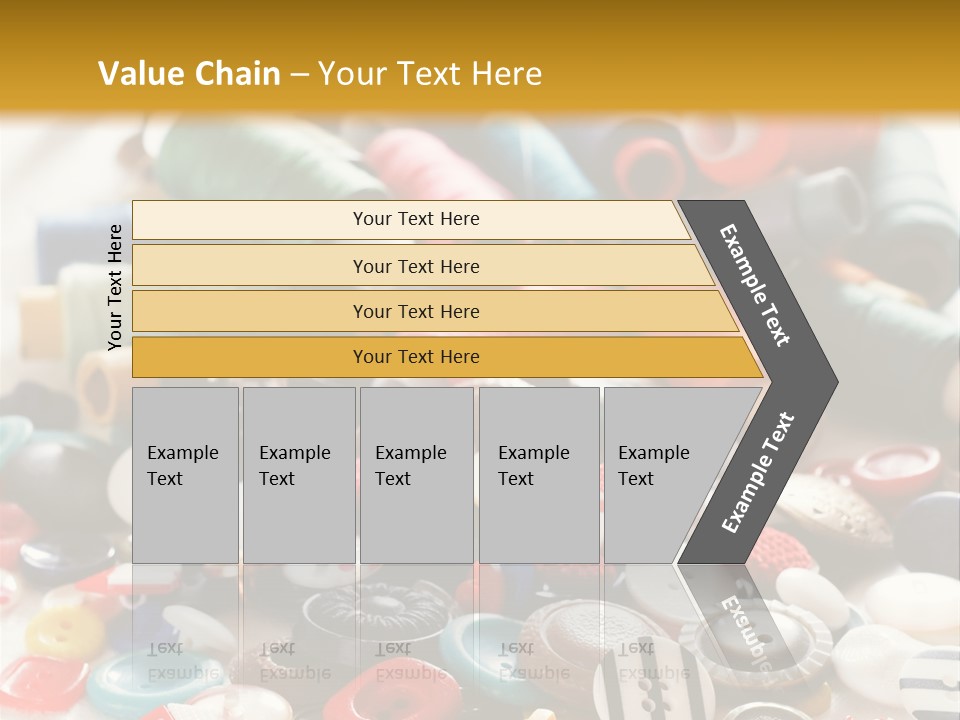Click the fourth gray "Example Text" box from left
The image size is (960, 720).
pos(538,474)
